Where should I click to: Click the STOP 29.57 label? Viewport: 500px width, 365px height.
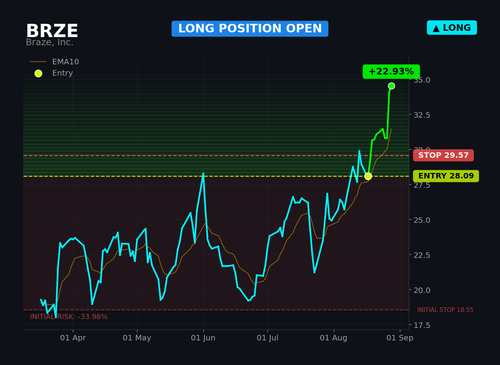tap(443, 155)
